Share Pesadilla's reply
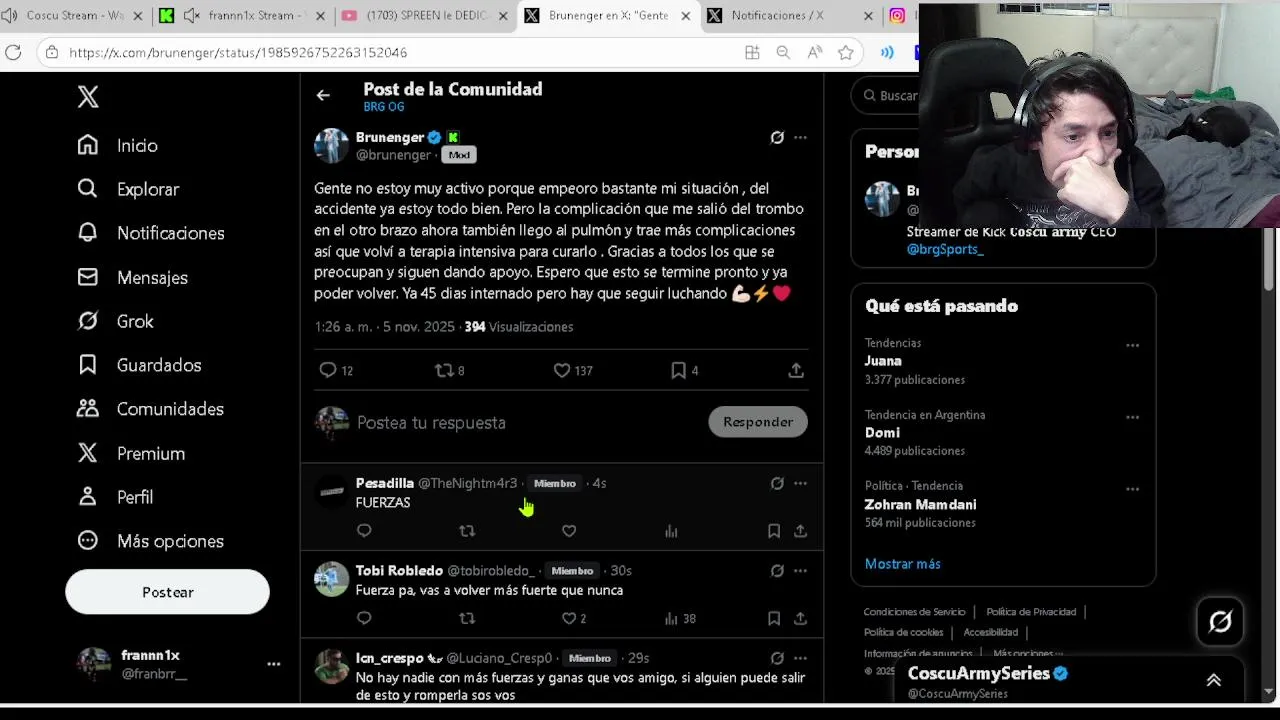Image resolution: width=1280 pixels, height=720 pixels. pyautogui.click(x=800, y=531)
